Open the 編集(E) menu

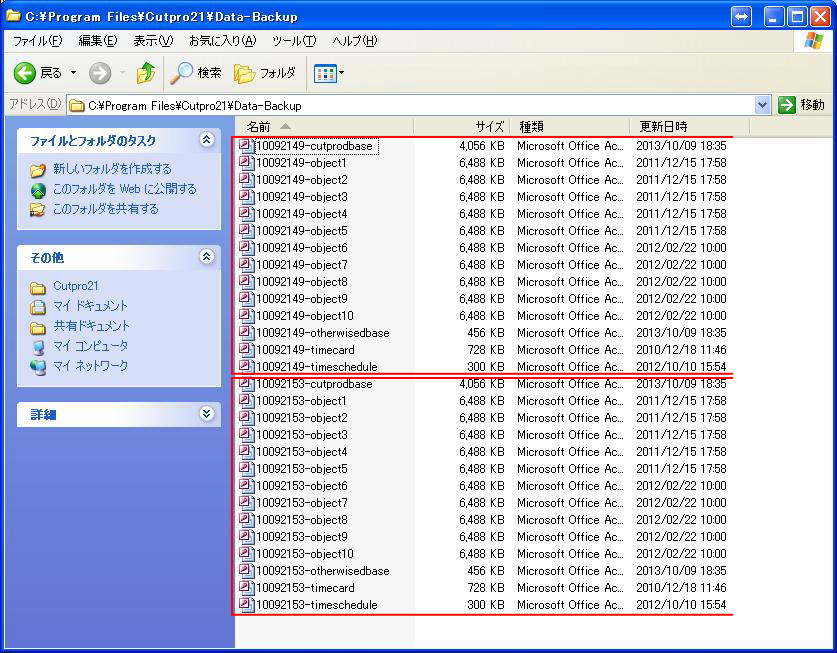coord(98,41)
